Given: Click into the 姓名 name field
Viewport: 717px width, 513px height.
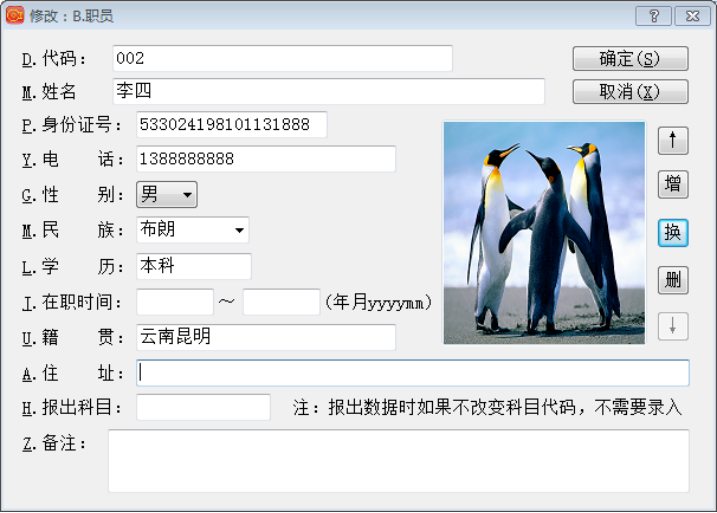Looking at the screenshot, I should point(328,92).
